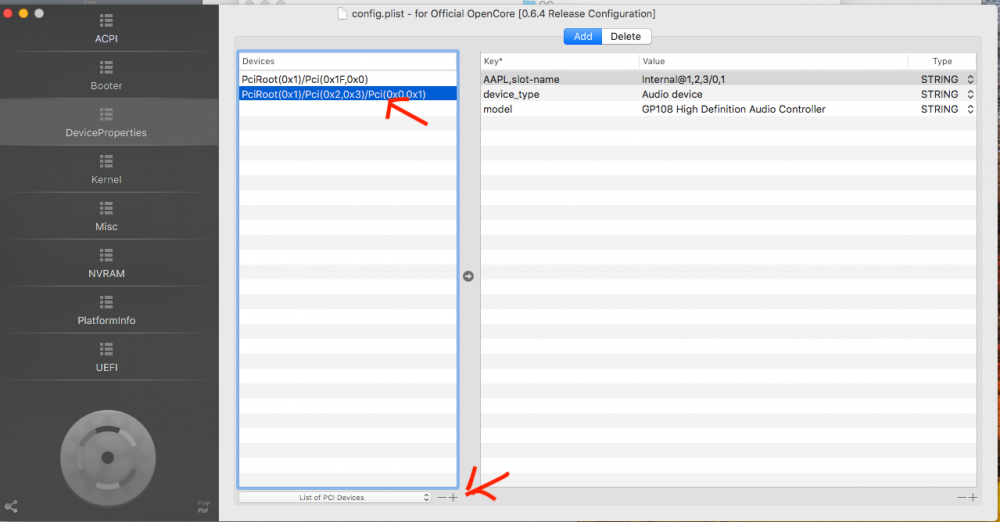Select device PciRoot(0x1)/Pci(0x2,0x3)/Pci(0x0,0x1)
The height and width of the screenshot is (522, 1000).
click(x=348, y=94)
